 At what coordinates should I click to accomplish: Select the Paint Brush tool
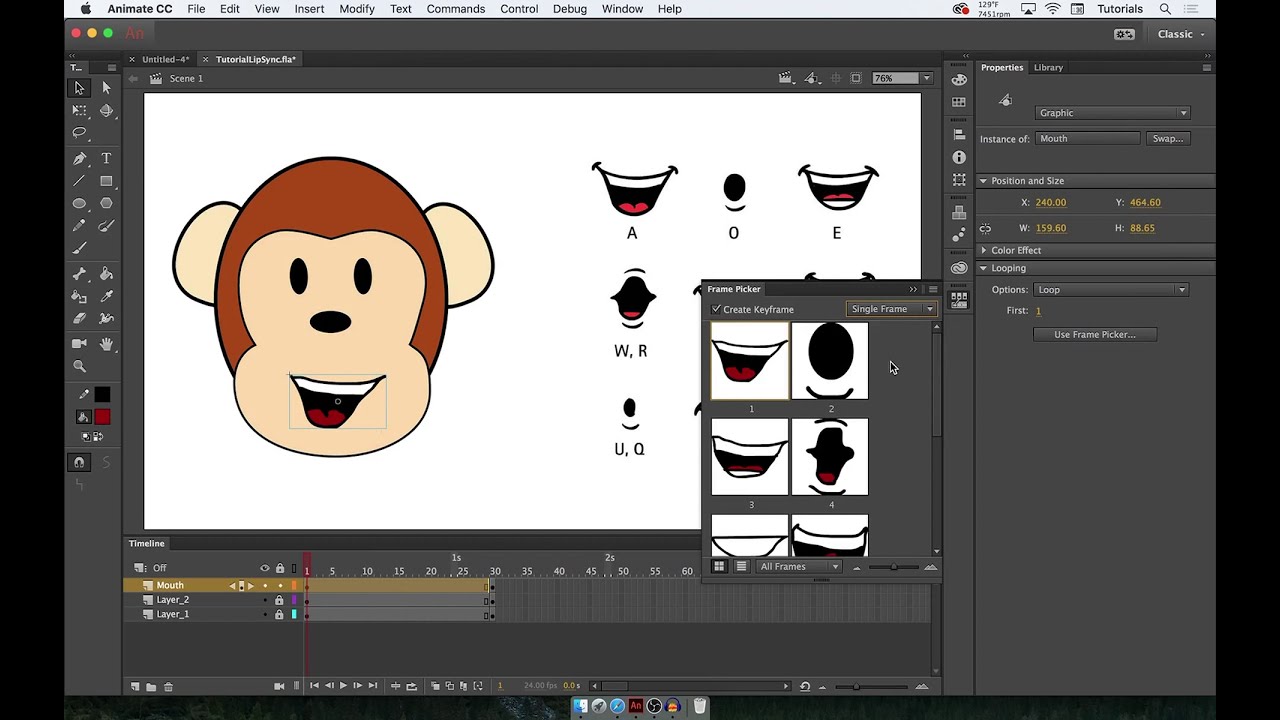click(x=106, y=226)
